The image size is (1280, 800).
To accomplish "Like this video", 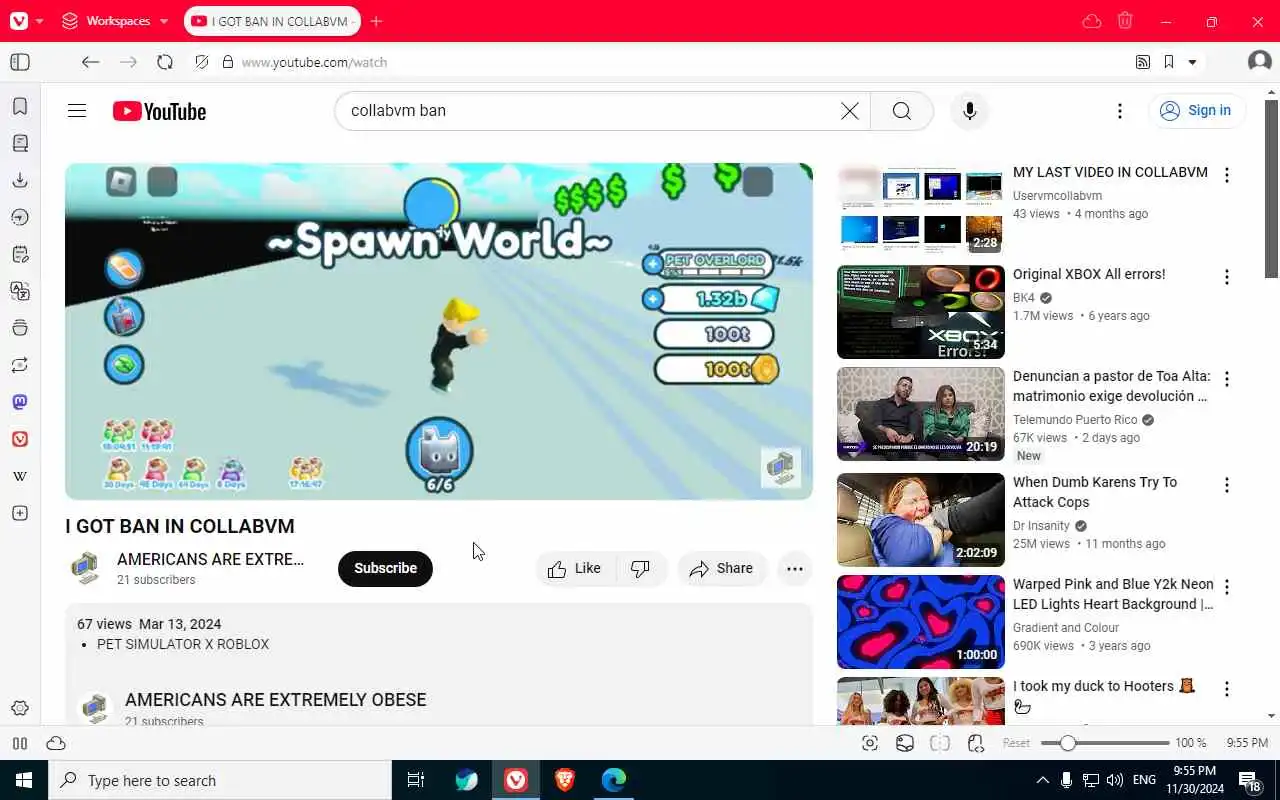I will [575, 568].
